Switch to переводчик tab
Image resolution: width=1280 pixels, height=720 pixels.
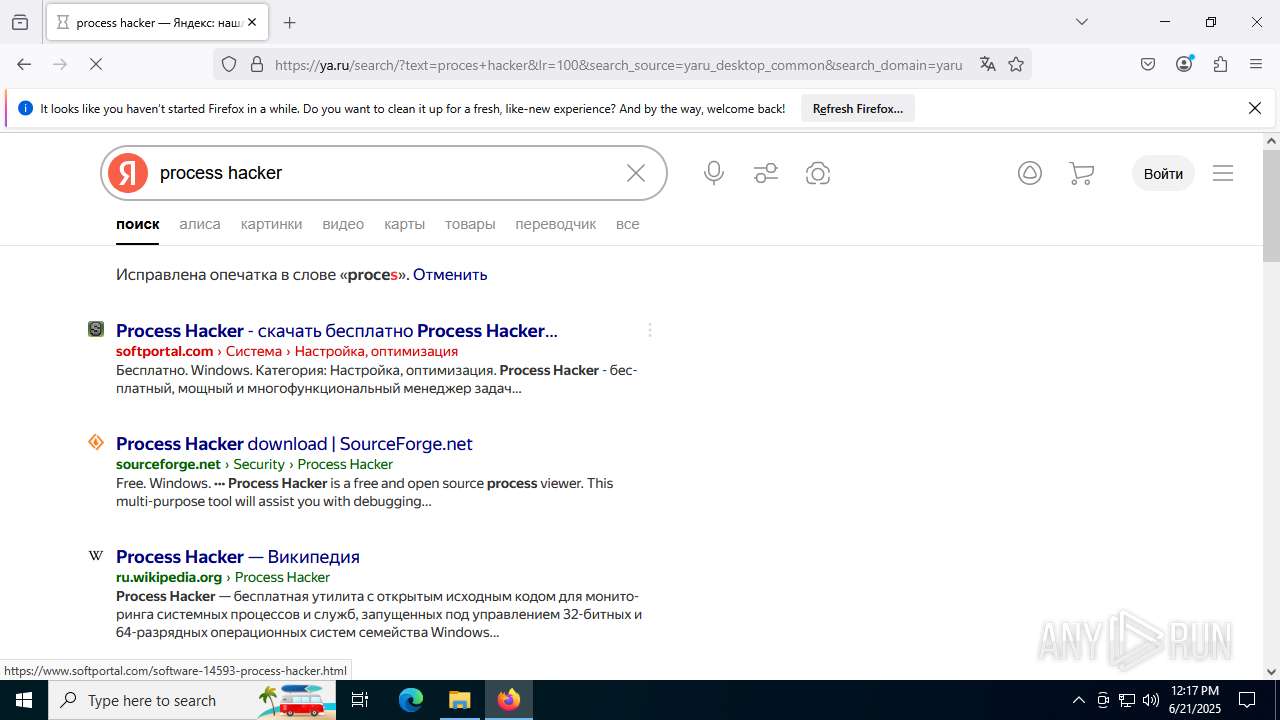(555, 224)
